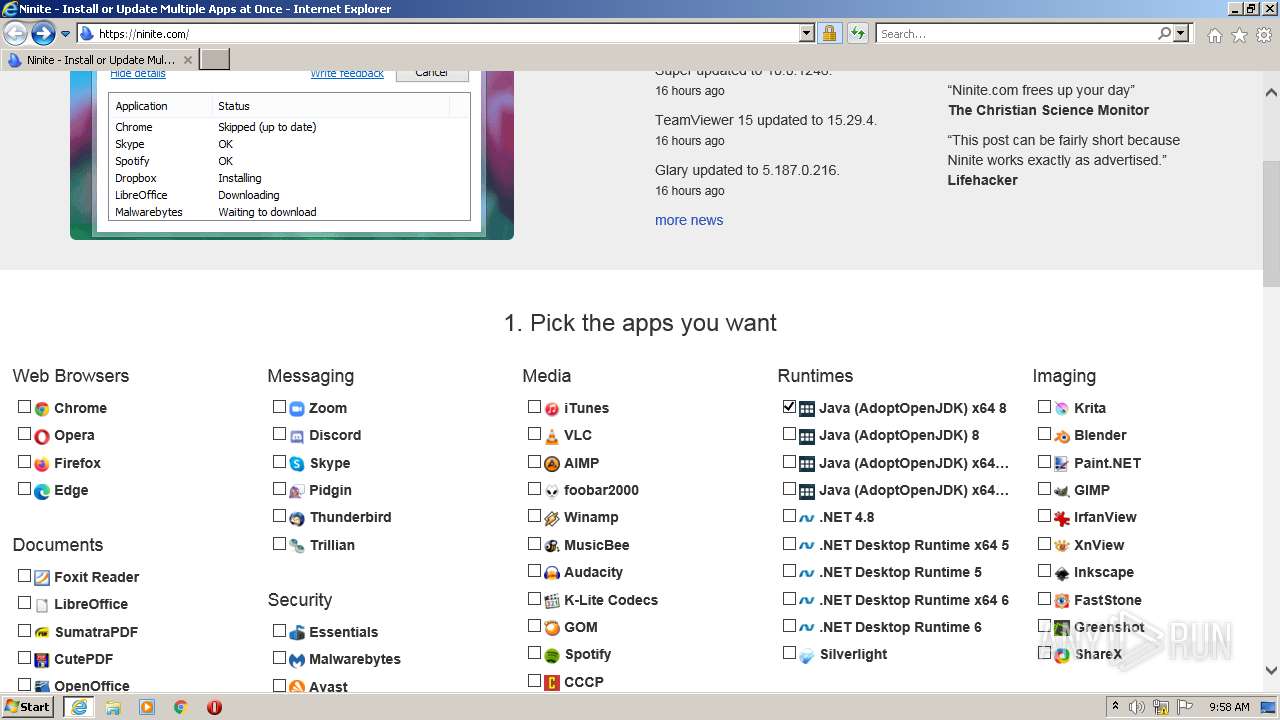This screenshot has width=1280, height=720.
Task: Open Favorites star icon
Action: point(1239,34)
